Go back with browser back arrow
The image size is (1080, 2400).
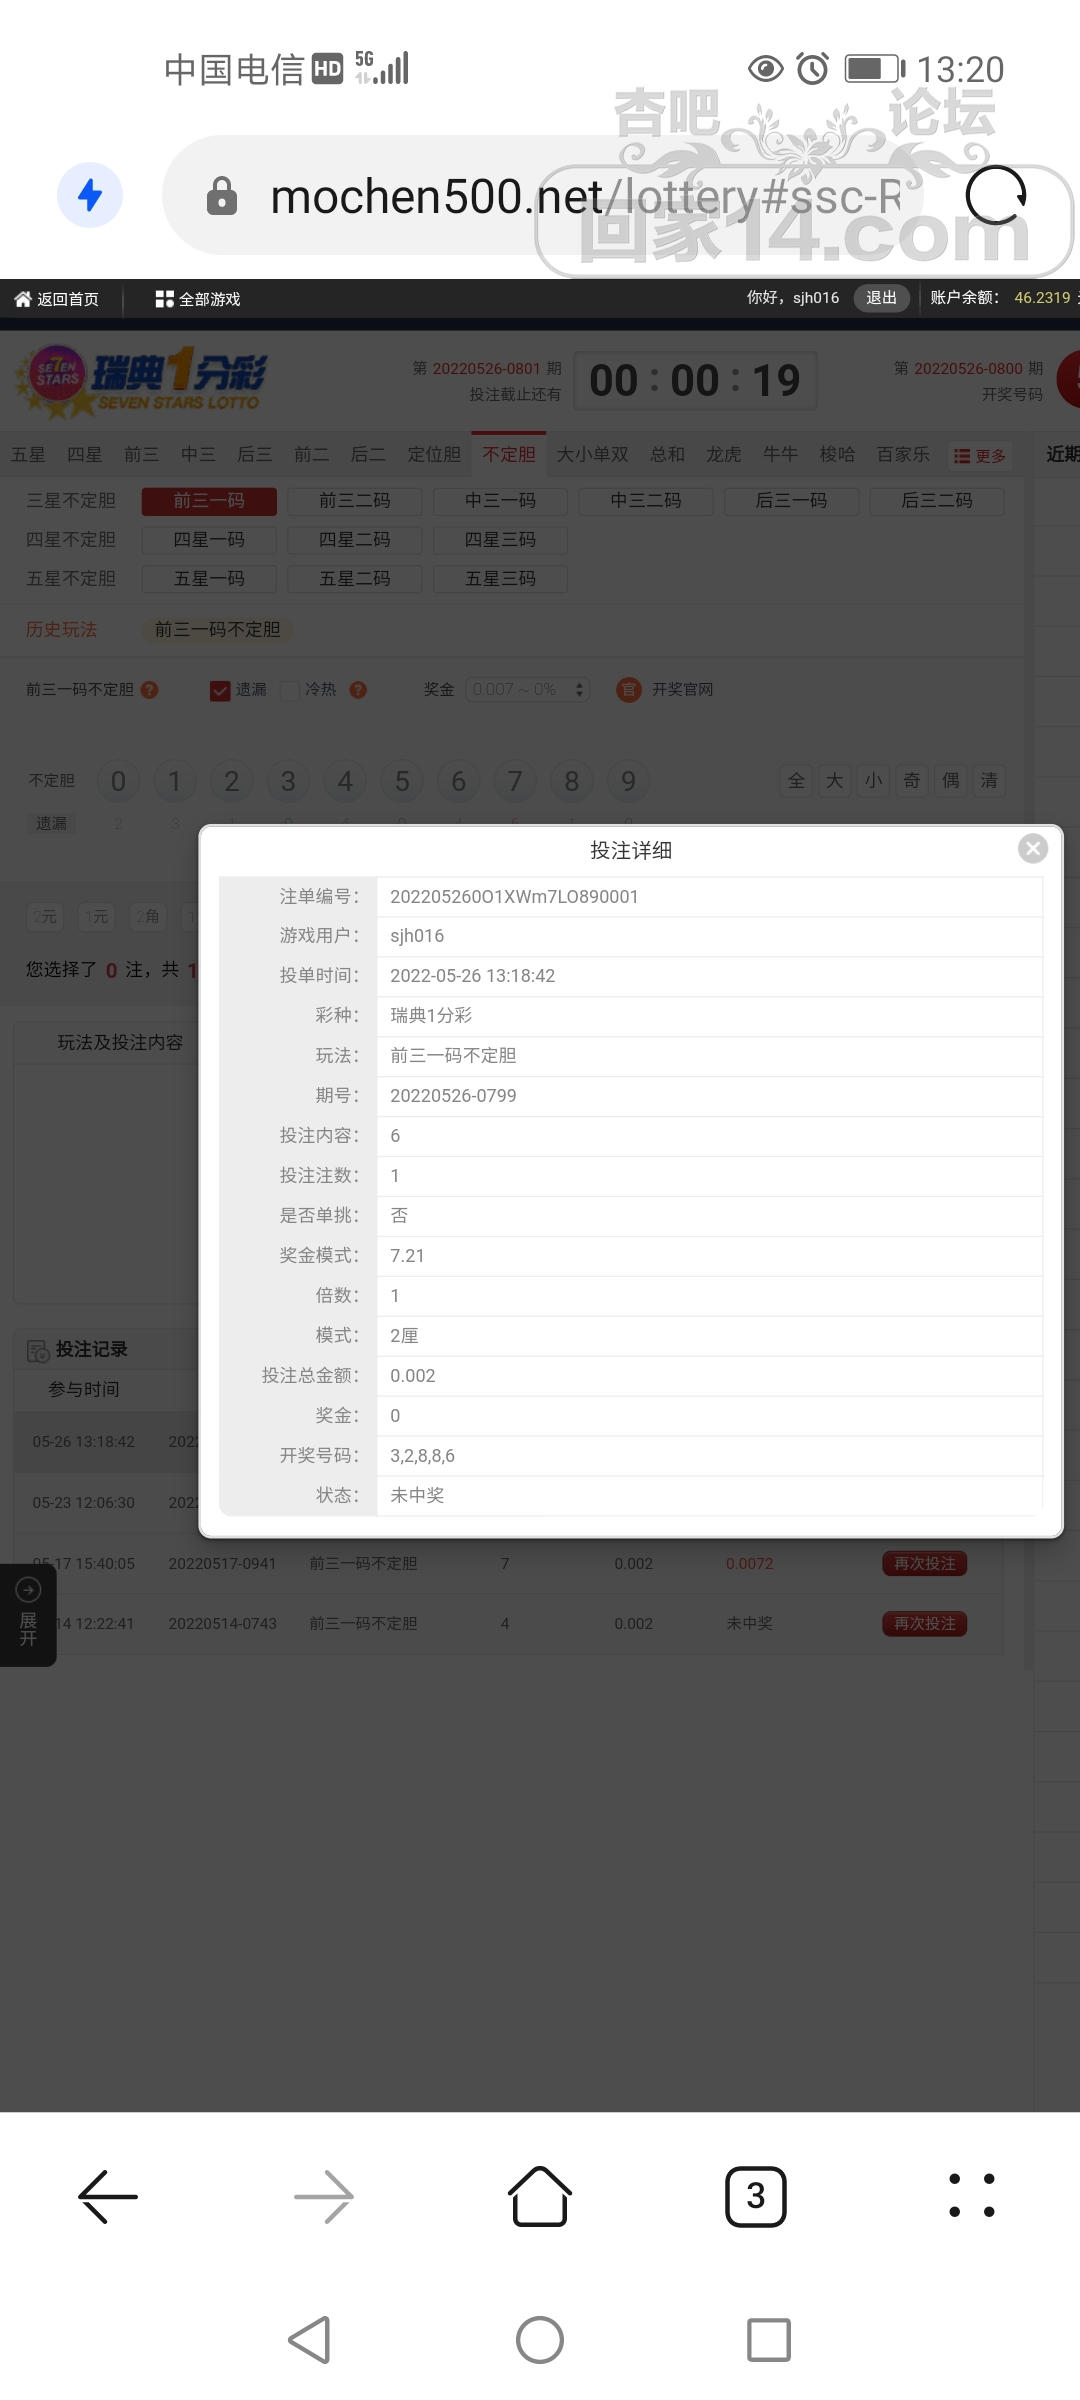coord(108,2197)
